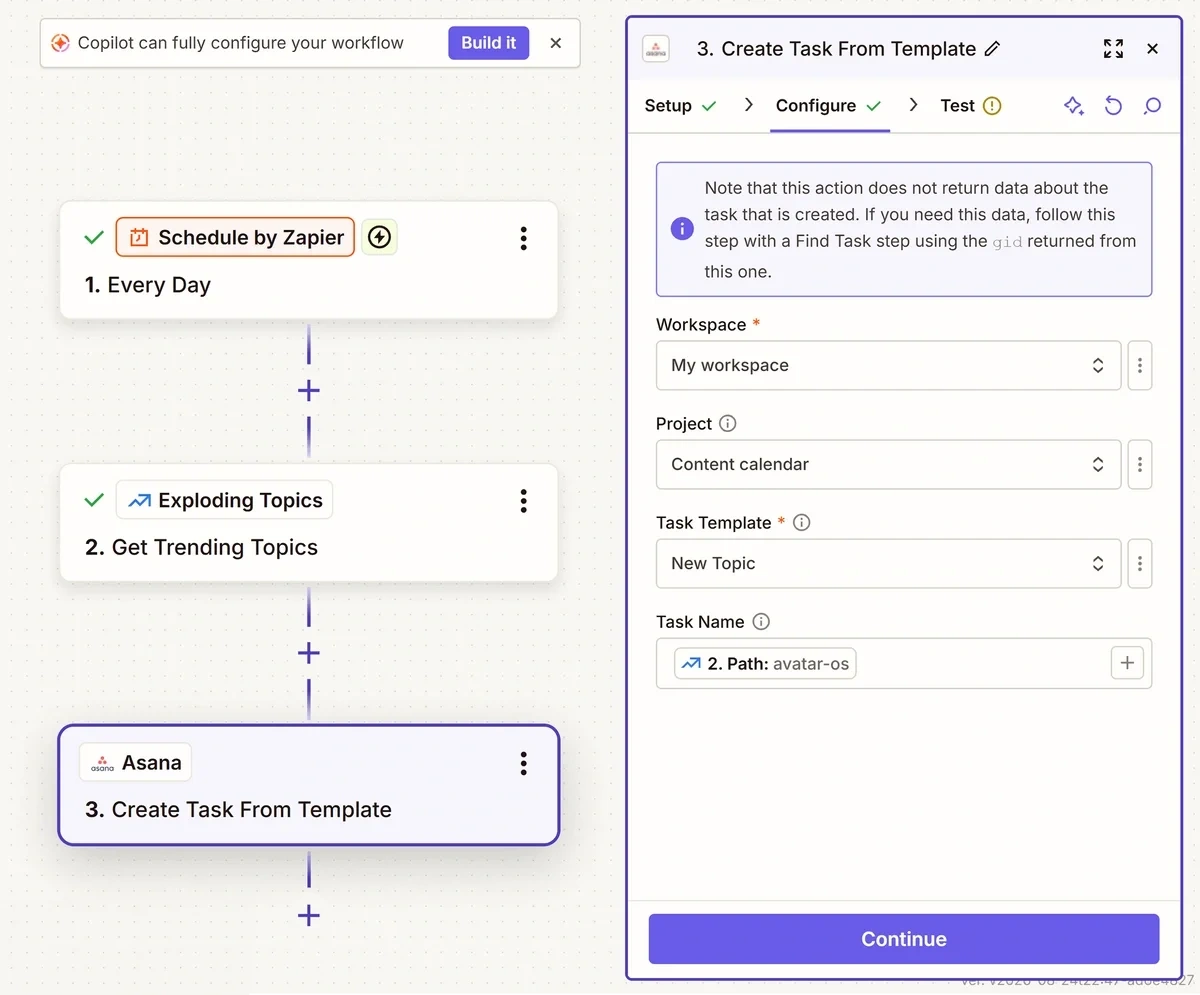
Task: Select the 2. Get Trending Topics step
Action: click(x=308, y=522)
